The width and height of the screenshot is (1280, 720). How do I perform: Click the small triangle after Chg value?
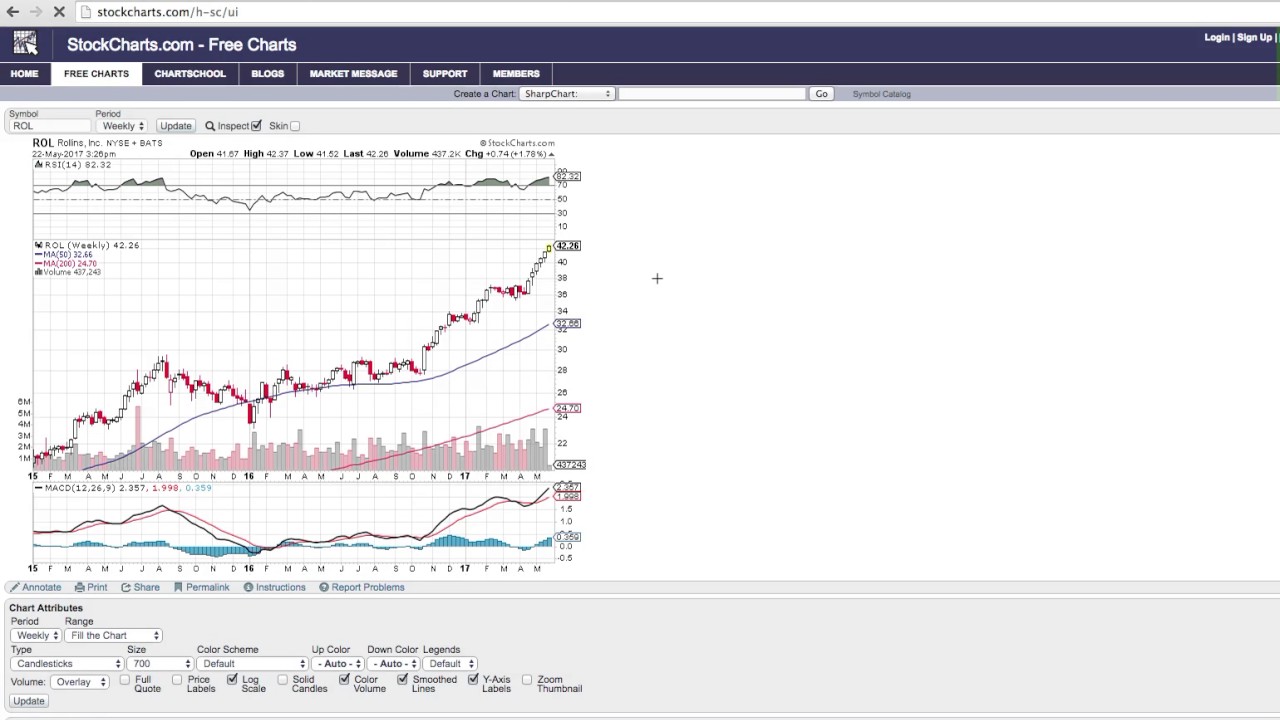(552, 154)
